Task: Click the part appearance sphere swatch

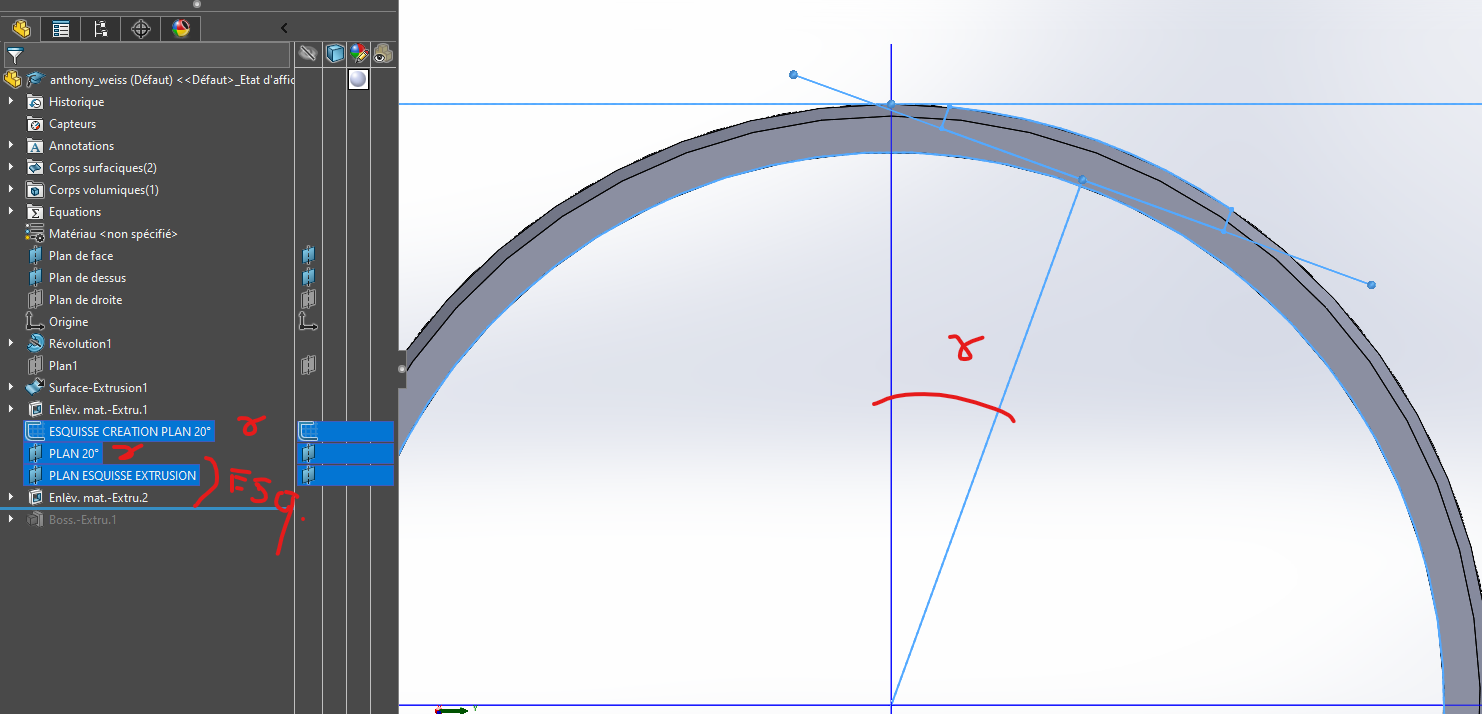Action: (x=359, y=79)
